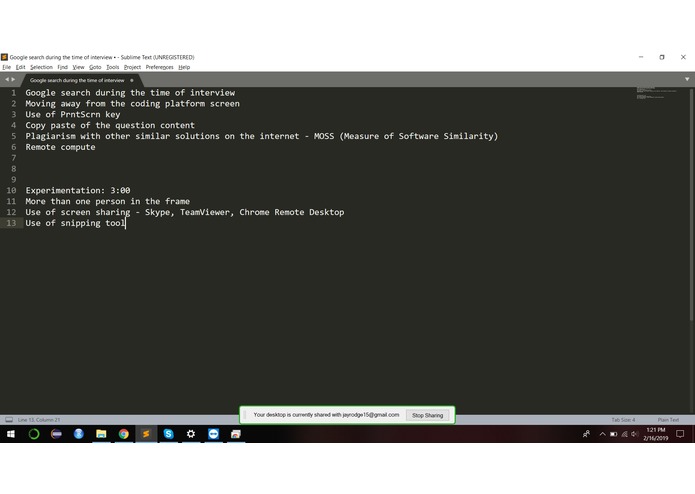Click the text 'Experimentation: 3:00'
The image size is (695, 494).
78,191
